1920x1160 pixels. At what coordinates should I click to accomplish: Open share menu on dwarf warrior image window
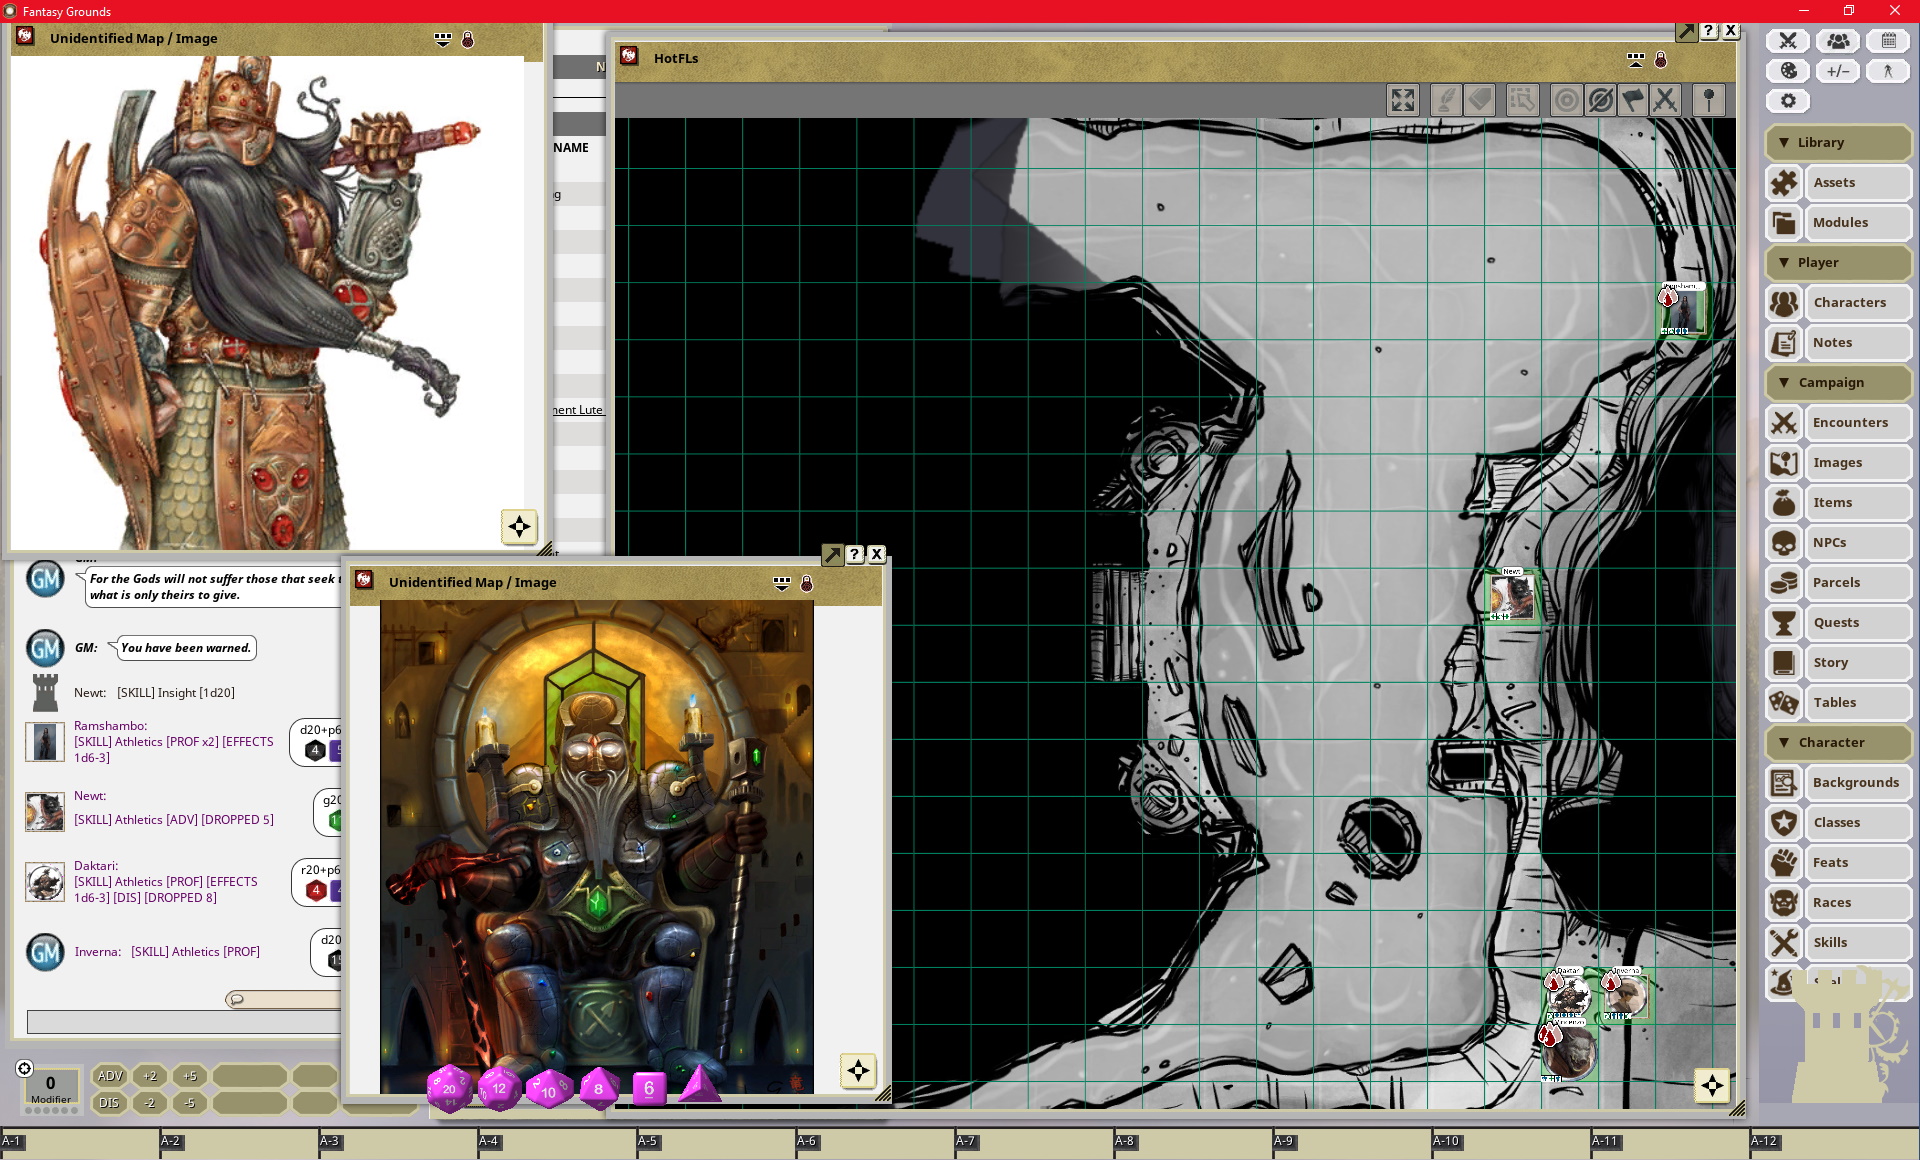443,39
